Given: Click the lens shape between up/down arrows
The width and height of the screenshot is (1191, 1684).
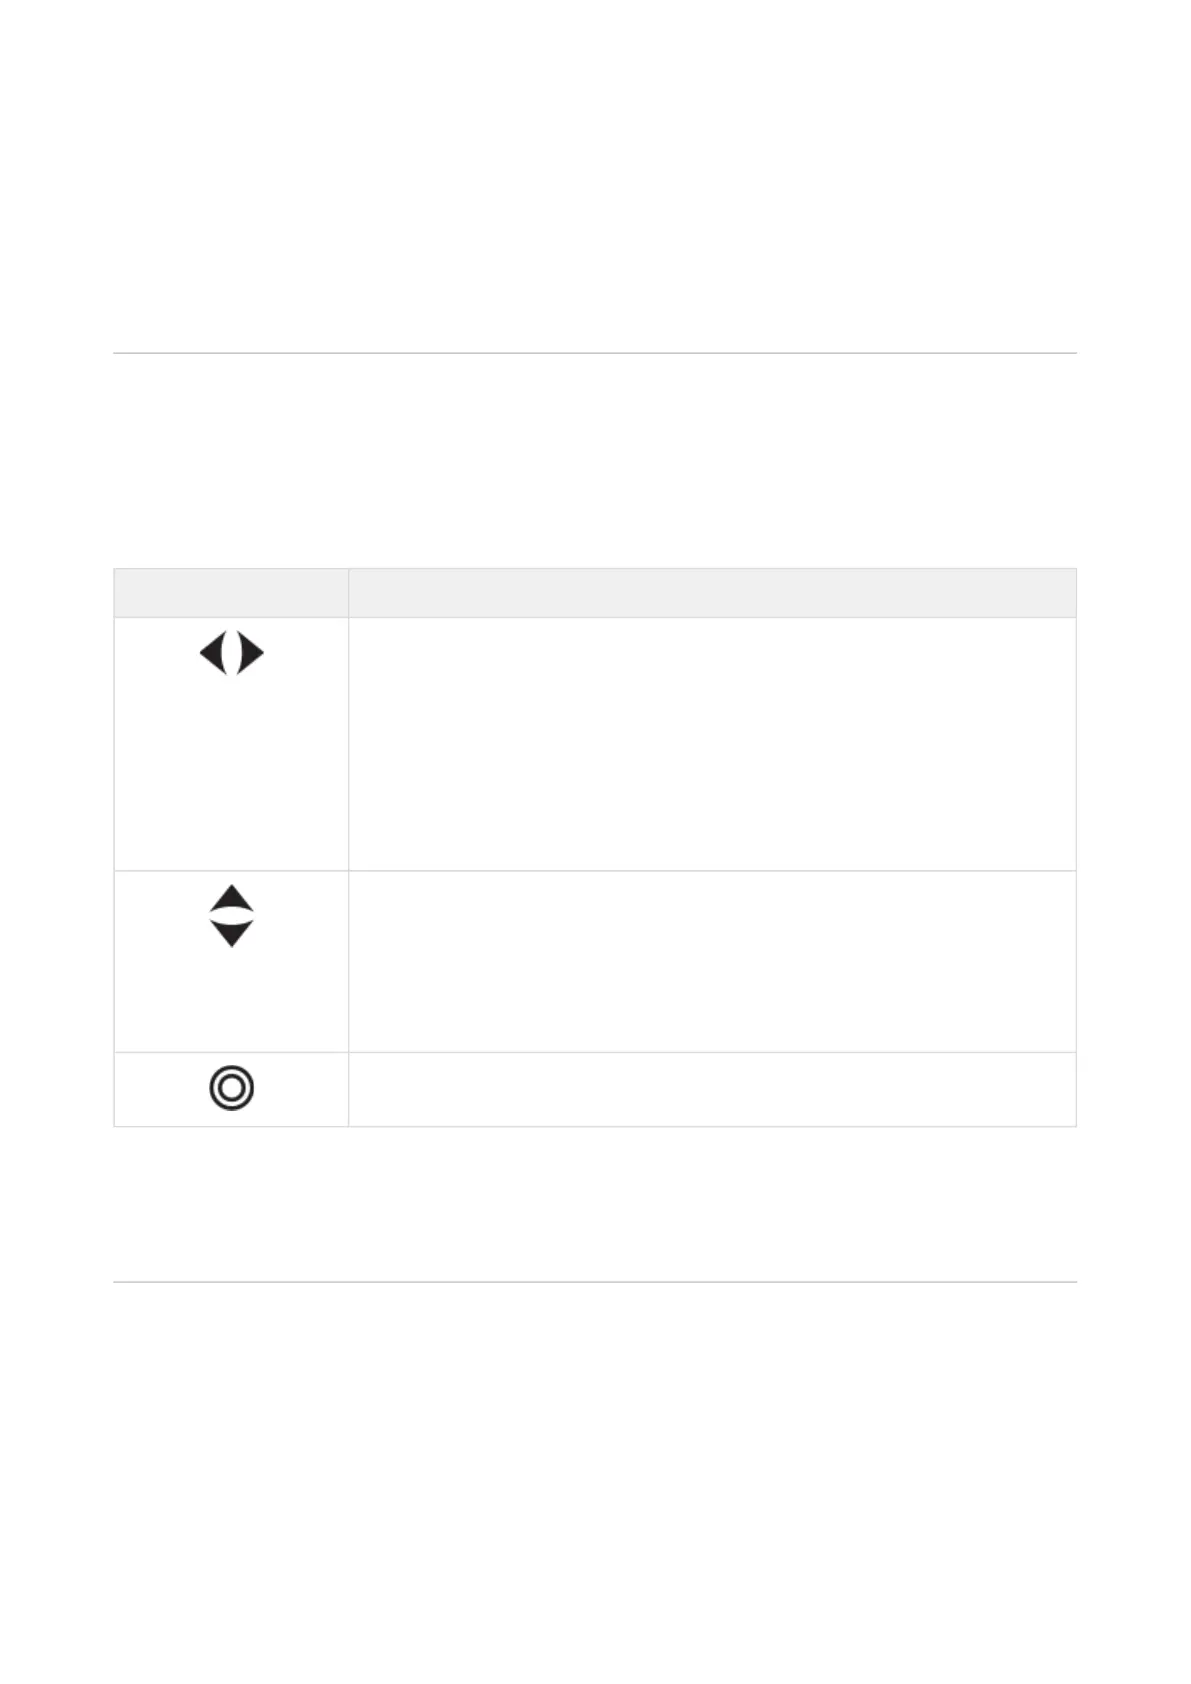Looking at the screenshot, I should tap(232, 916).
